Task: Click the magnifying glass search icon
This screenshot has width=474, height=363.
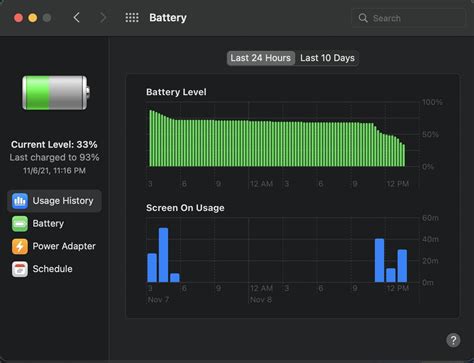Action: [x=363, y=18]
